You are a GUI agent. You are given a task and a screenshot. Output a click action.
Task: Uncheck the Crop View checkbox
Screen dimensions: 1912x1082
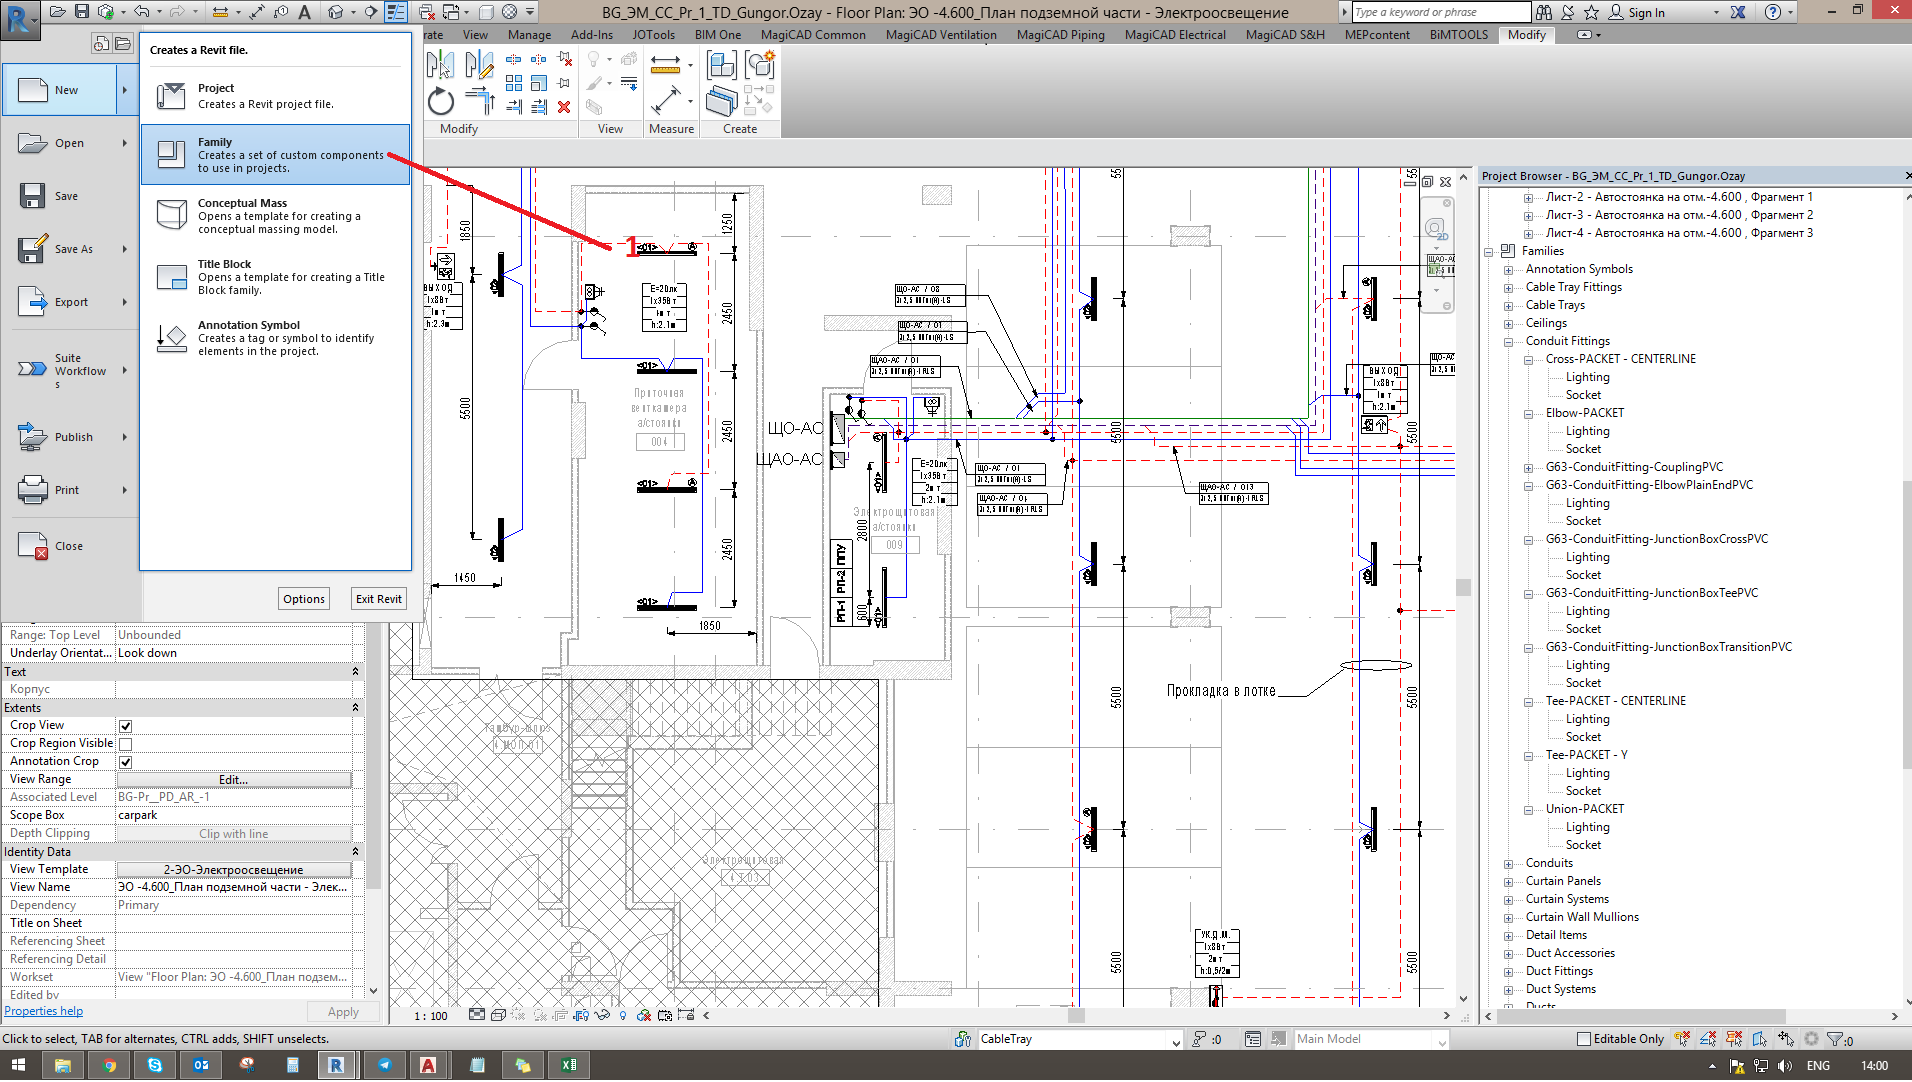point(126,725)
